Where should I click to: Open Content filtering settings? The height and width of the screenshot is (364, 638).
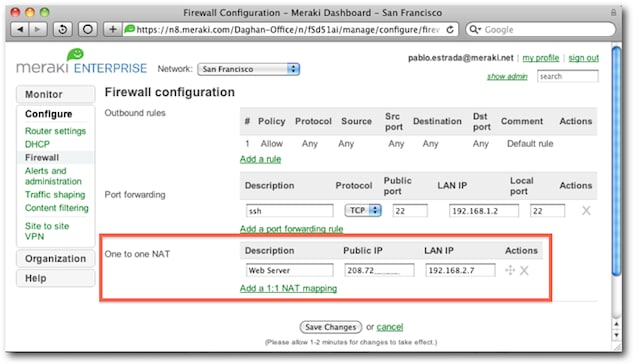[x=57, y=208]
